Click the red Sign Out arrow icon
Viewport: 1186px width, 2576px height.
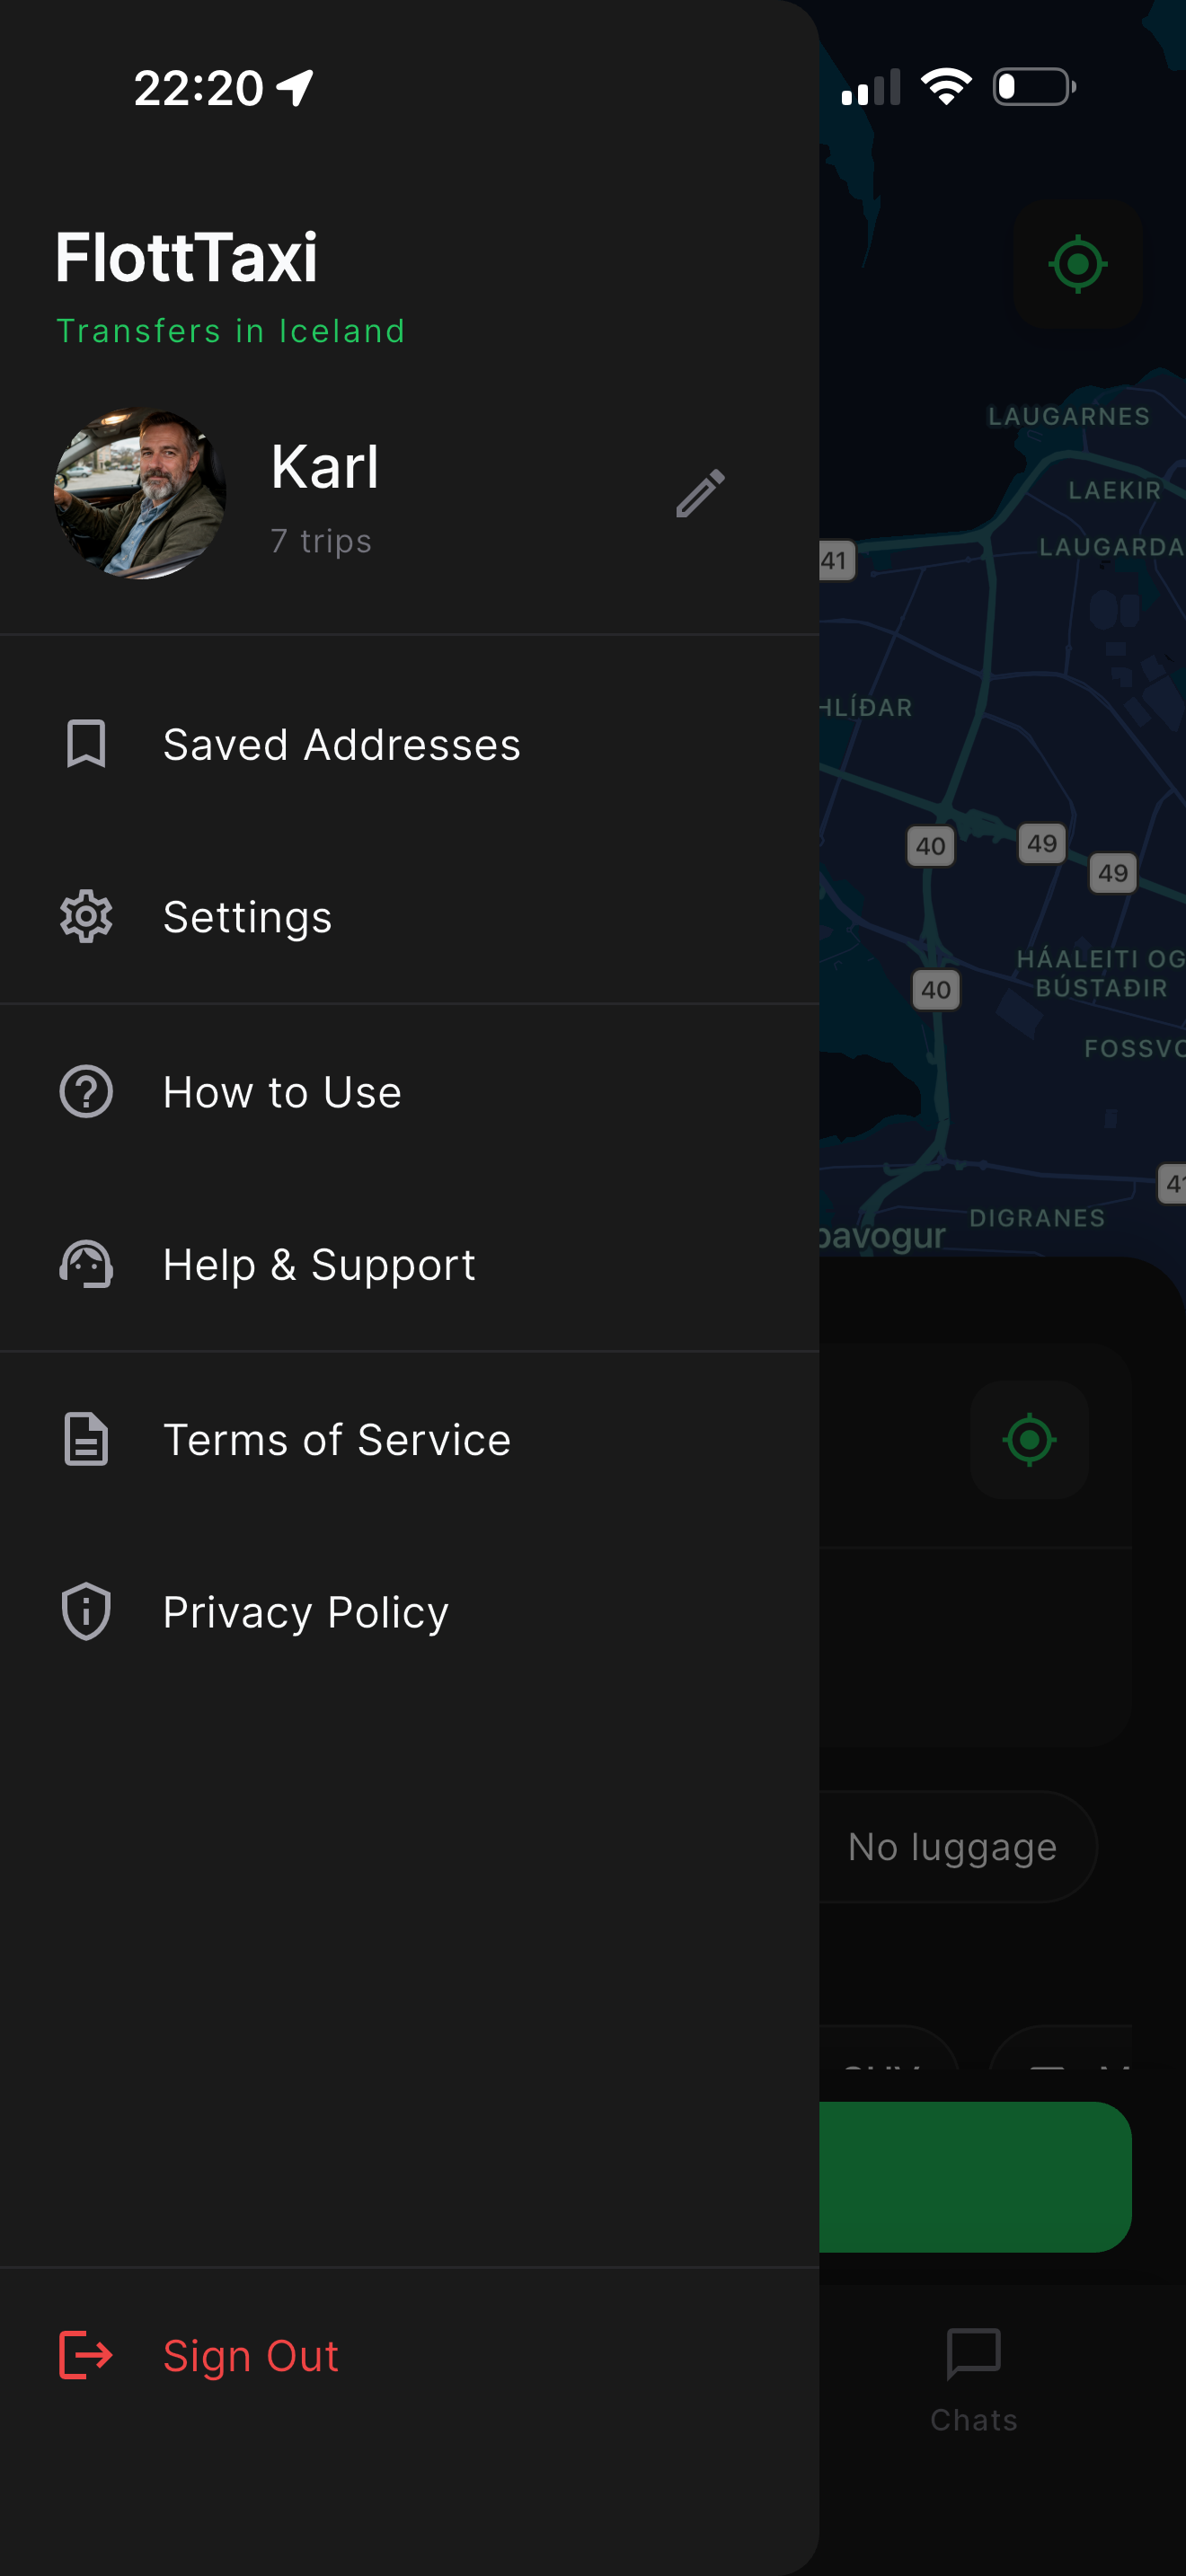86,2355
